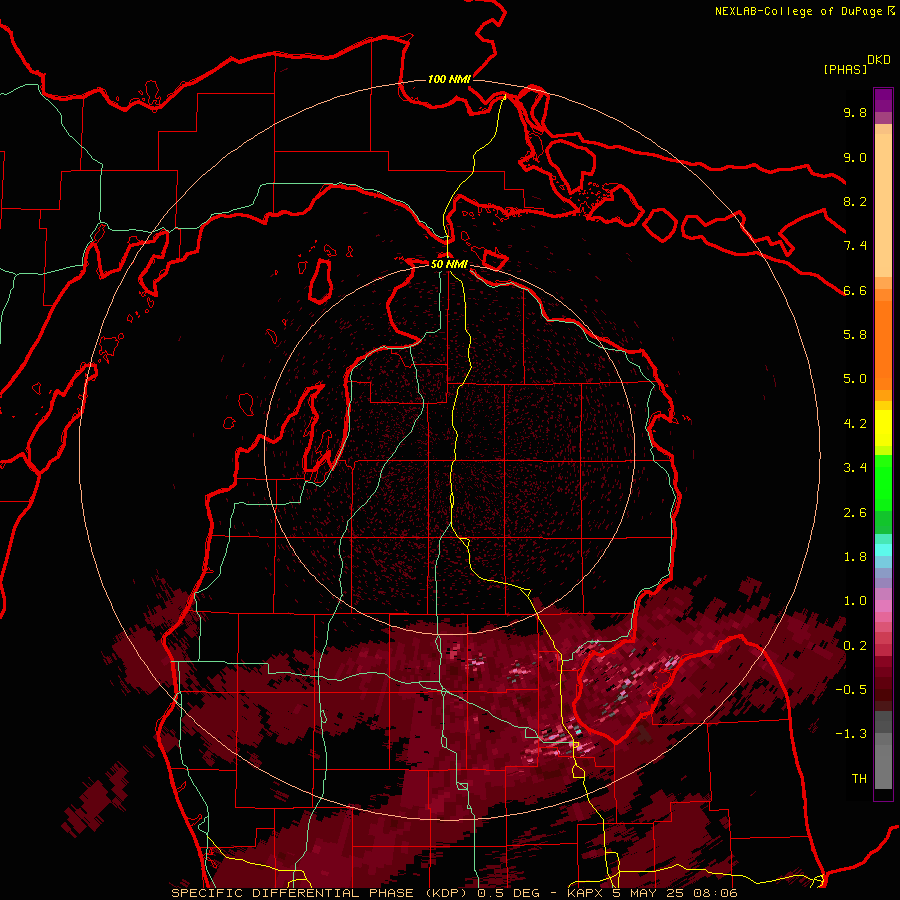This screenshot has height=900, width=900.
Task: Click the 5 MAY 25 date in the caption
Action: pyautogui.click(x=647, y=893)
